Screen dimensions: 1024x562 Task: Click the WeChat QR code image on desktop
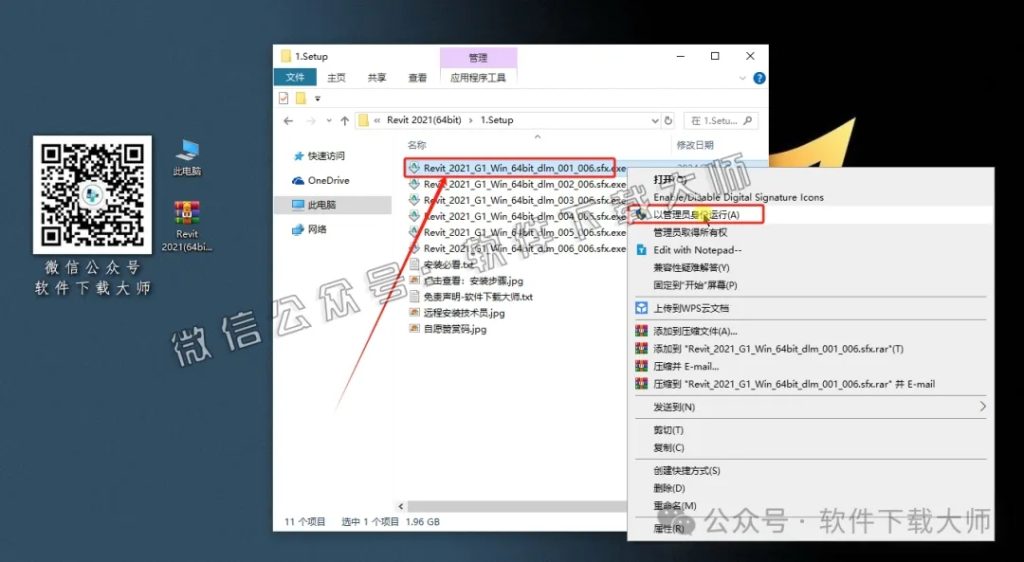[92, 195]
